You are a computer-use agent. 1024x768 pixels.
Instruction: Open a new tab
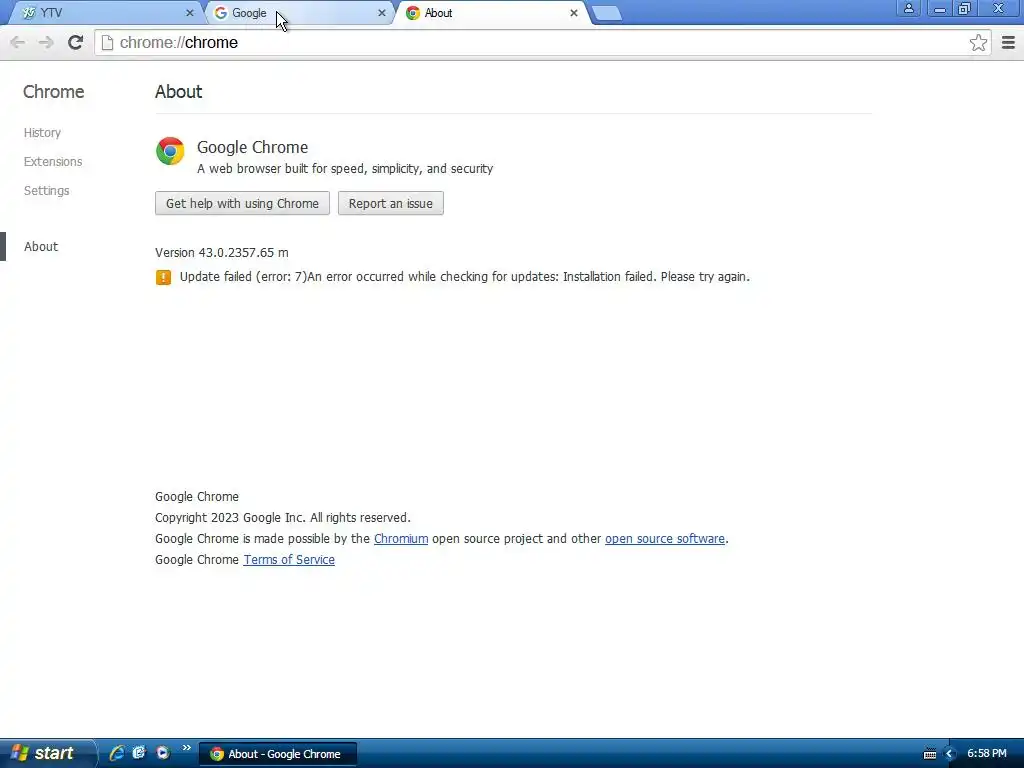607,13
